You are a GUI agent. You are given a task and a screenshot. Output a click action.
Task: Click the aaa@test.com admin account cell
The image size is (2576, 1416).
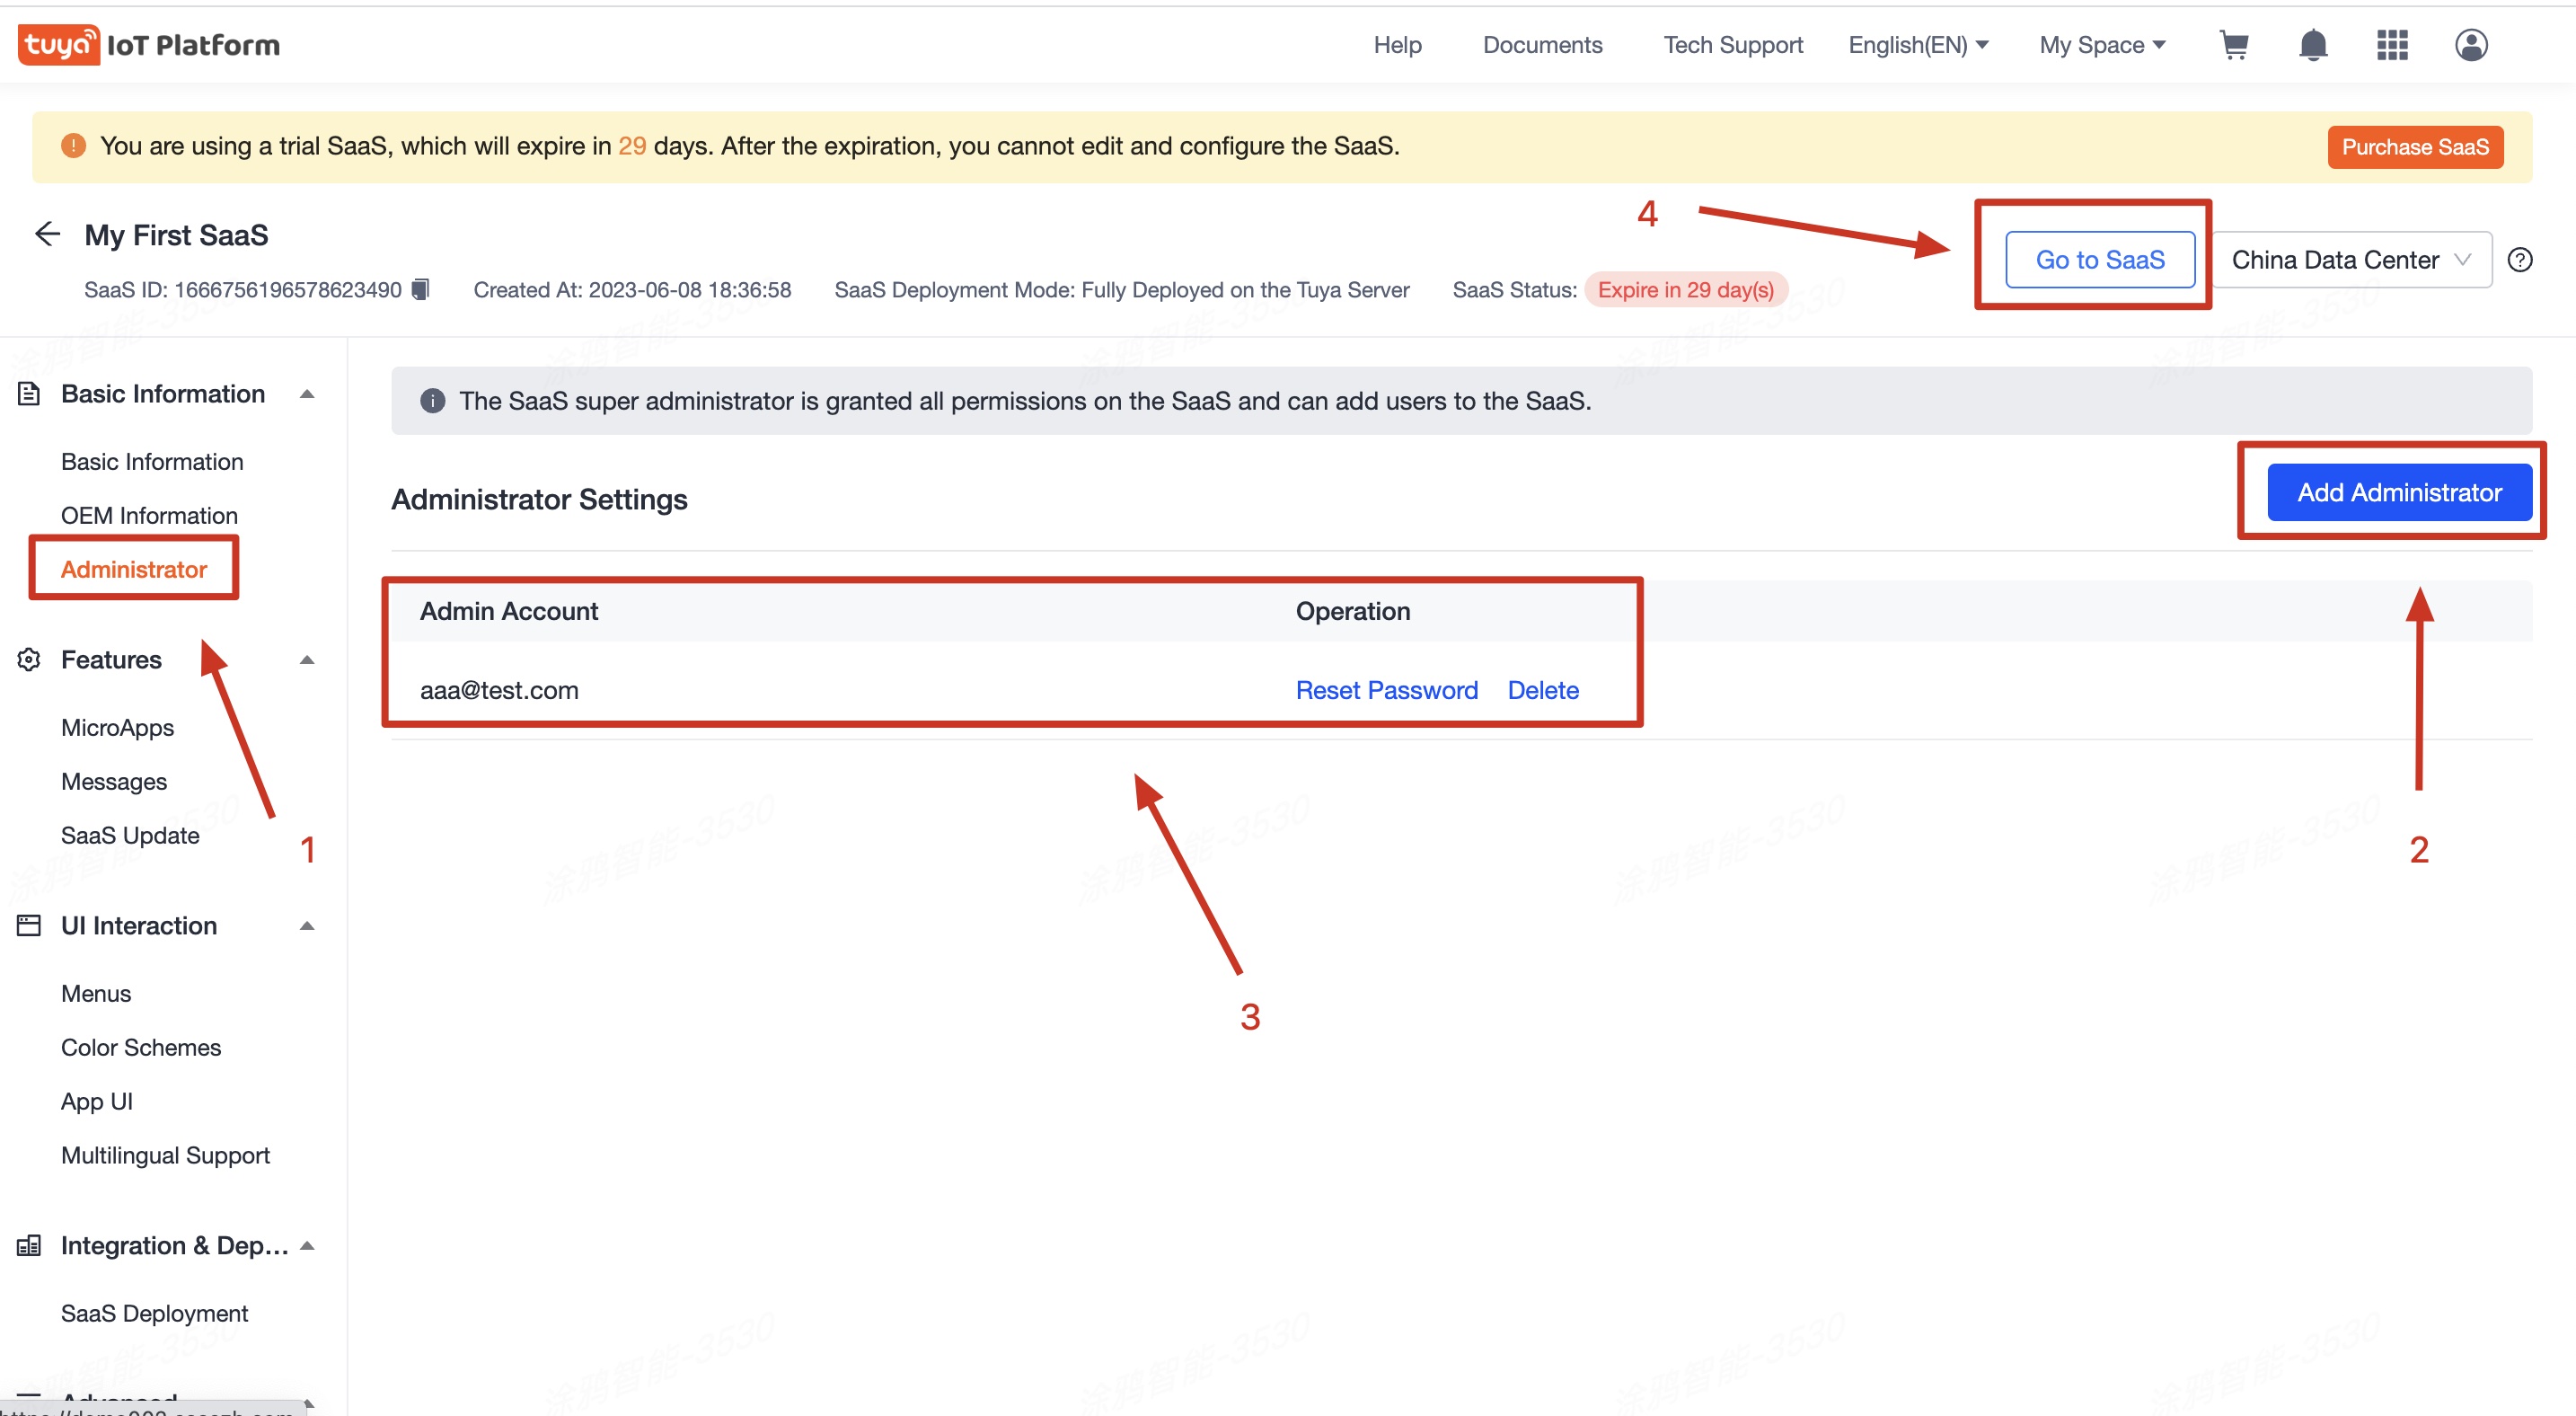499,691
